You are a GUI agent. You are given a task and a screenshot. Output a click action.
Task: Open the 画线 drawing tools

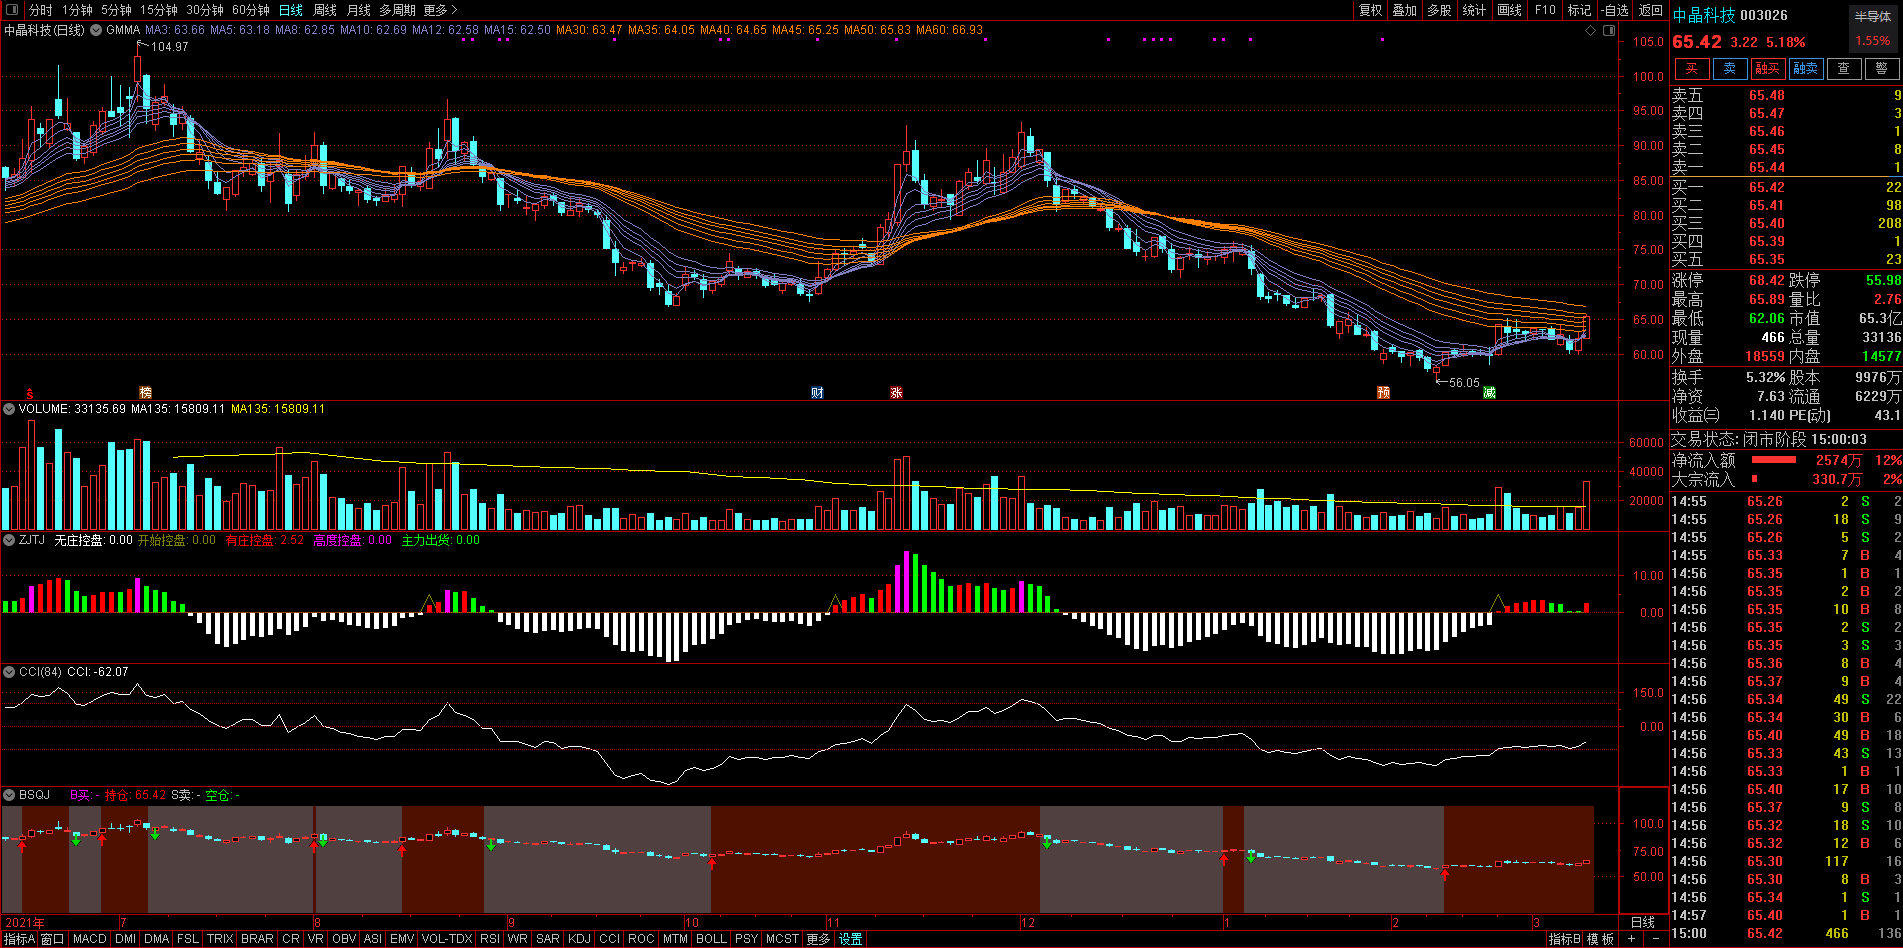pyautogui.click(x=1509, y=10)
